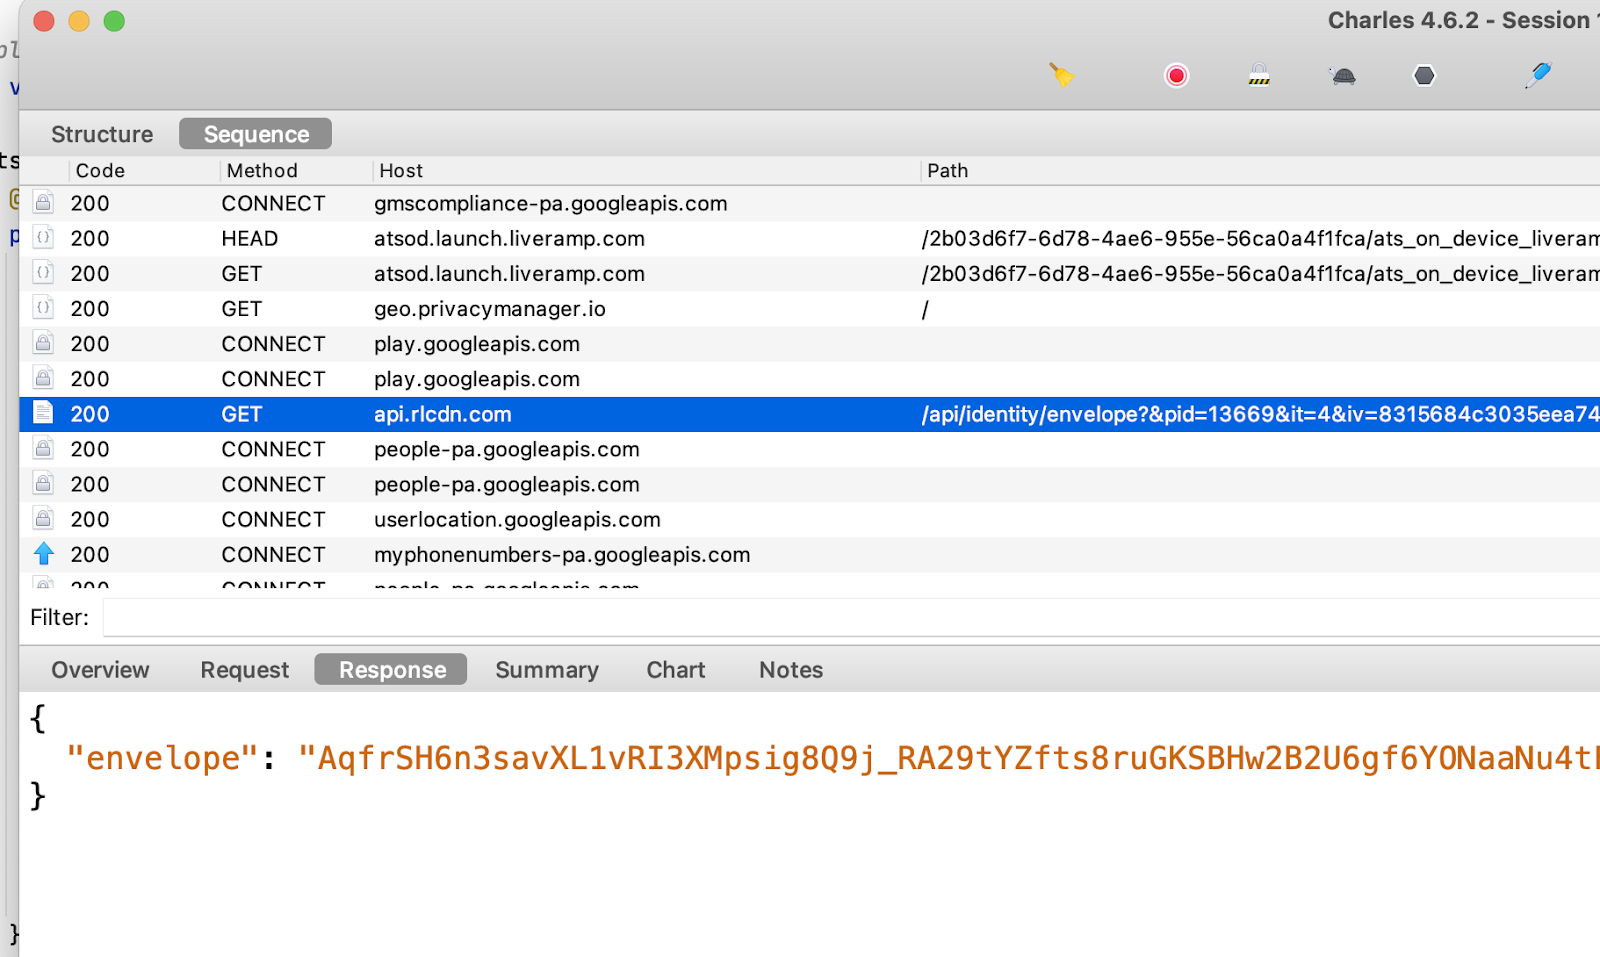The width and height of the screenshot is (1600, 957).
Task: Click the document icon of the api.rlcdn.com row
Action: coord(43,413)
